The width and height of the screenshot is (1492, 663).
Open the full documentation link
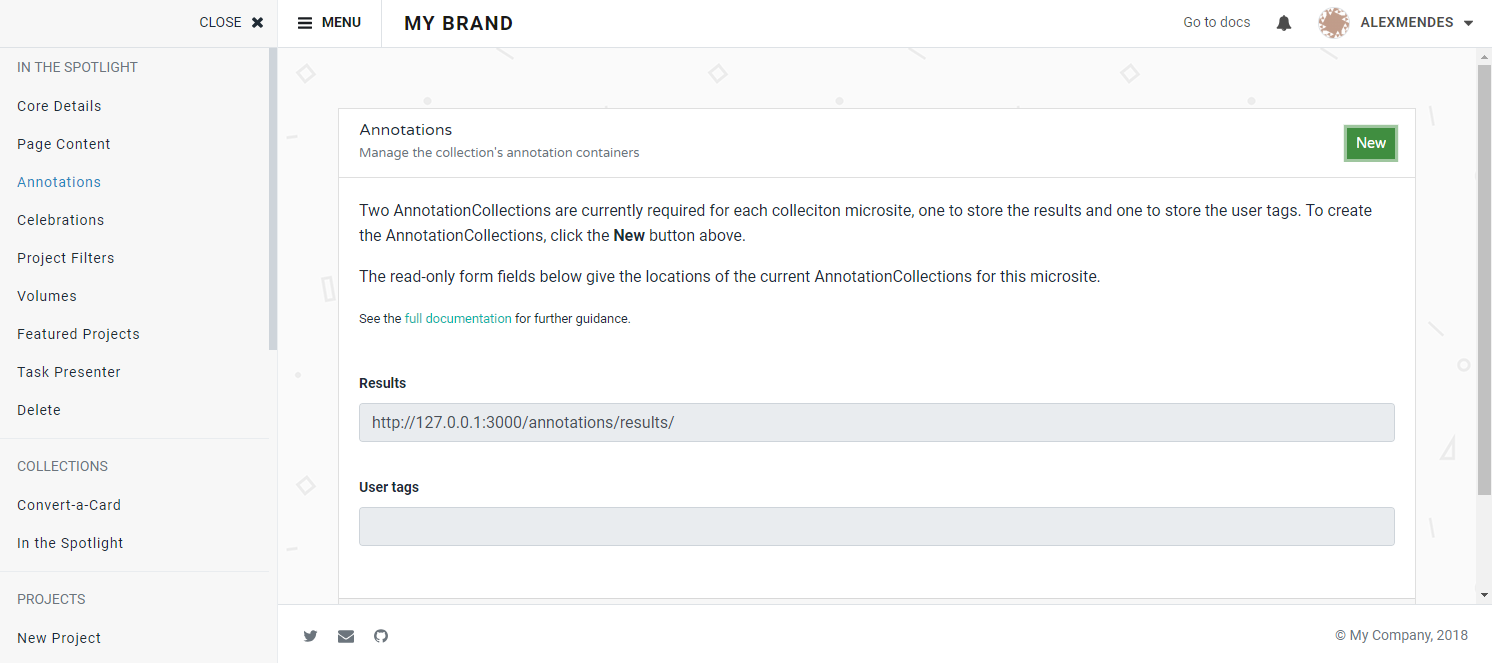(457, 318)
